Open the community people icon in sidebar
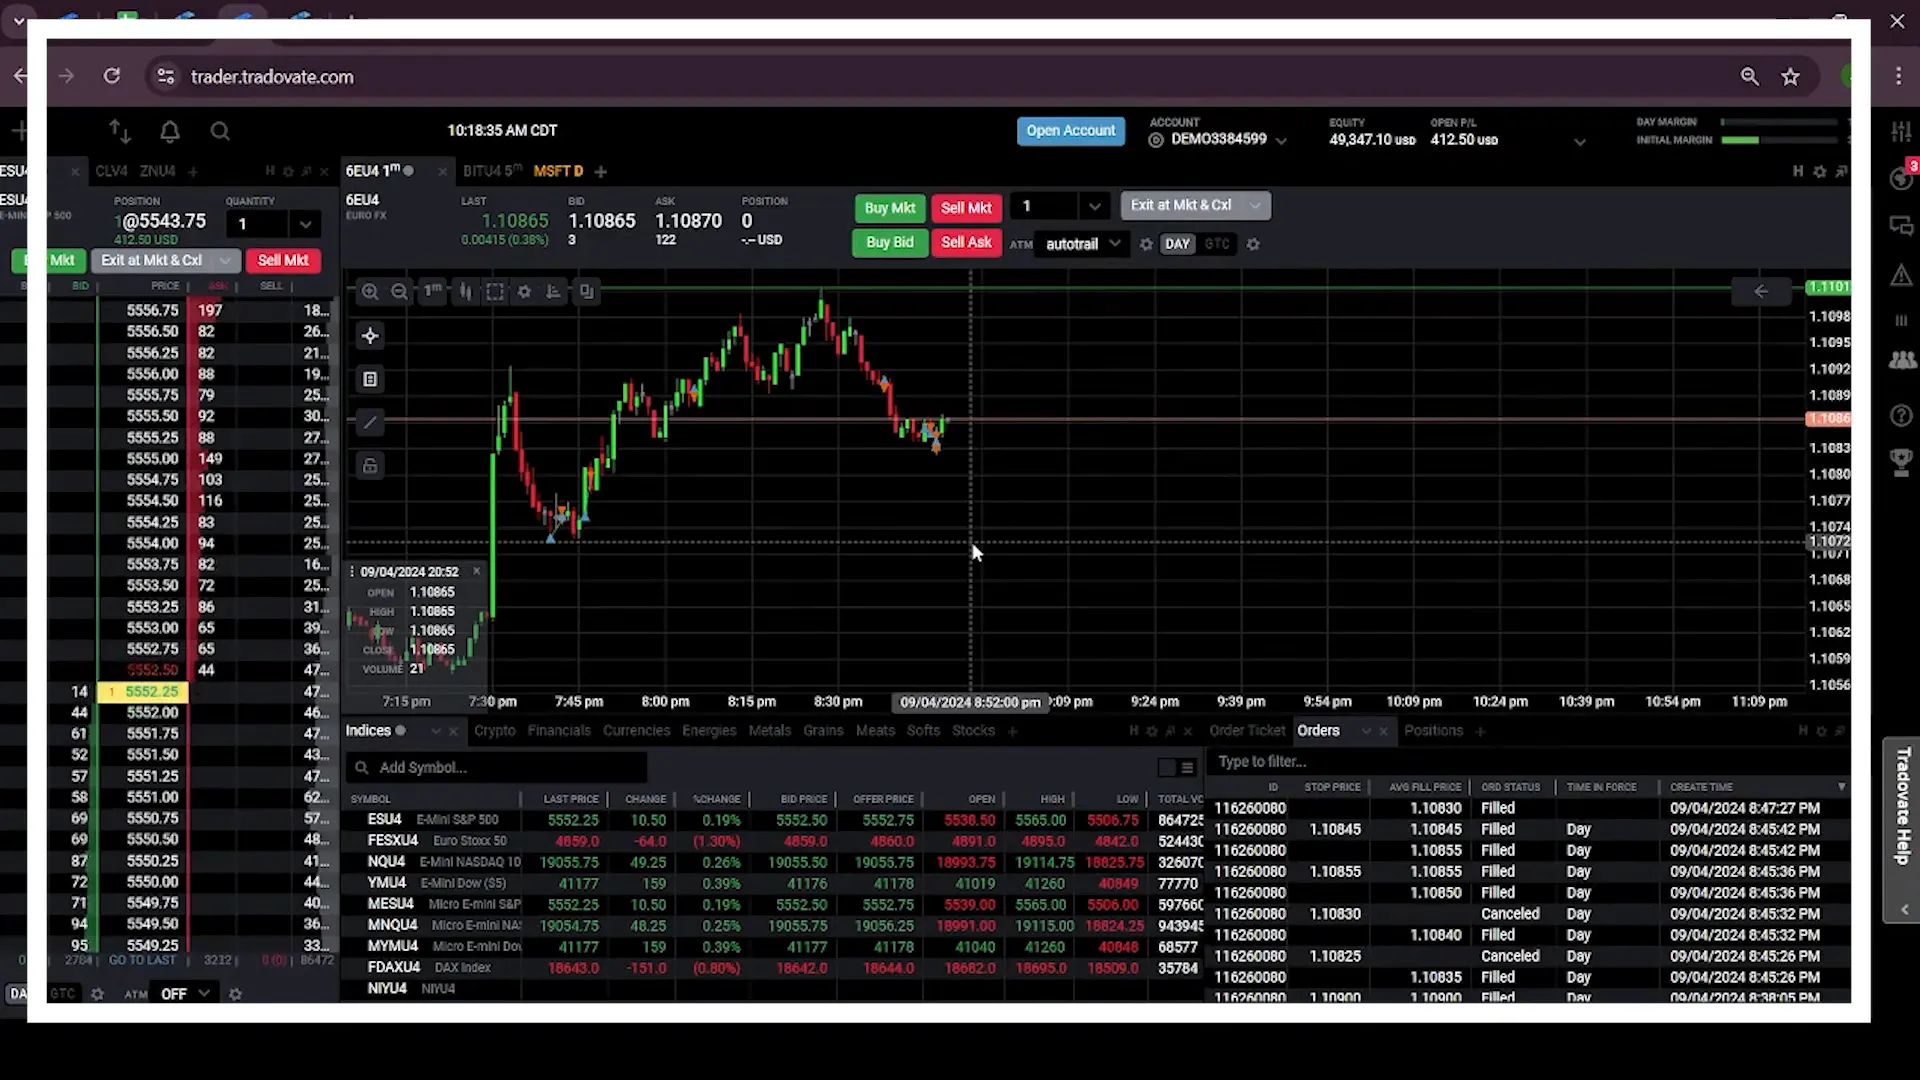The width and height of the screenshot is (1920, 1080). coord(1901,361)
